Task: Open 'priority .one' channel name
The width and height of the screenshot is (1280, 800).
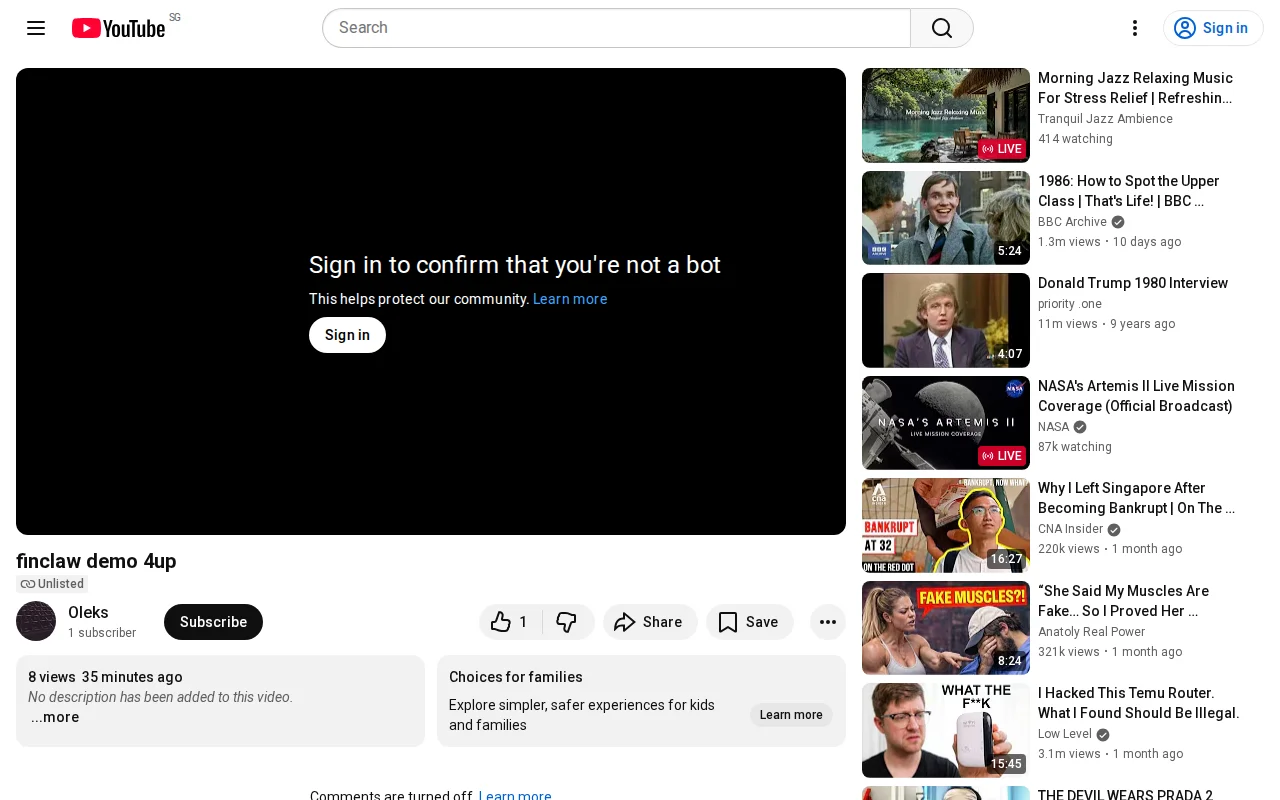Action: [1070, 304]
